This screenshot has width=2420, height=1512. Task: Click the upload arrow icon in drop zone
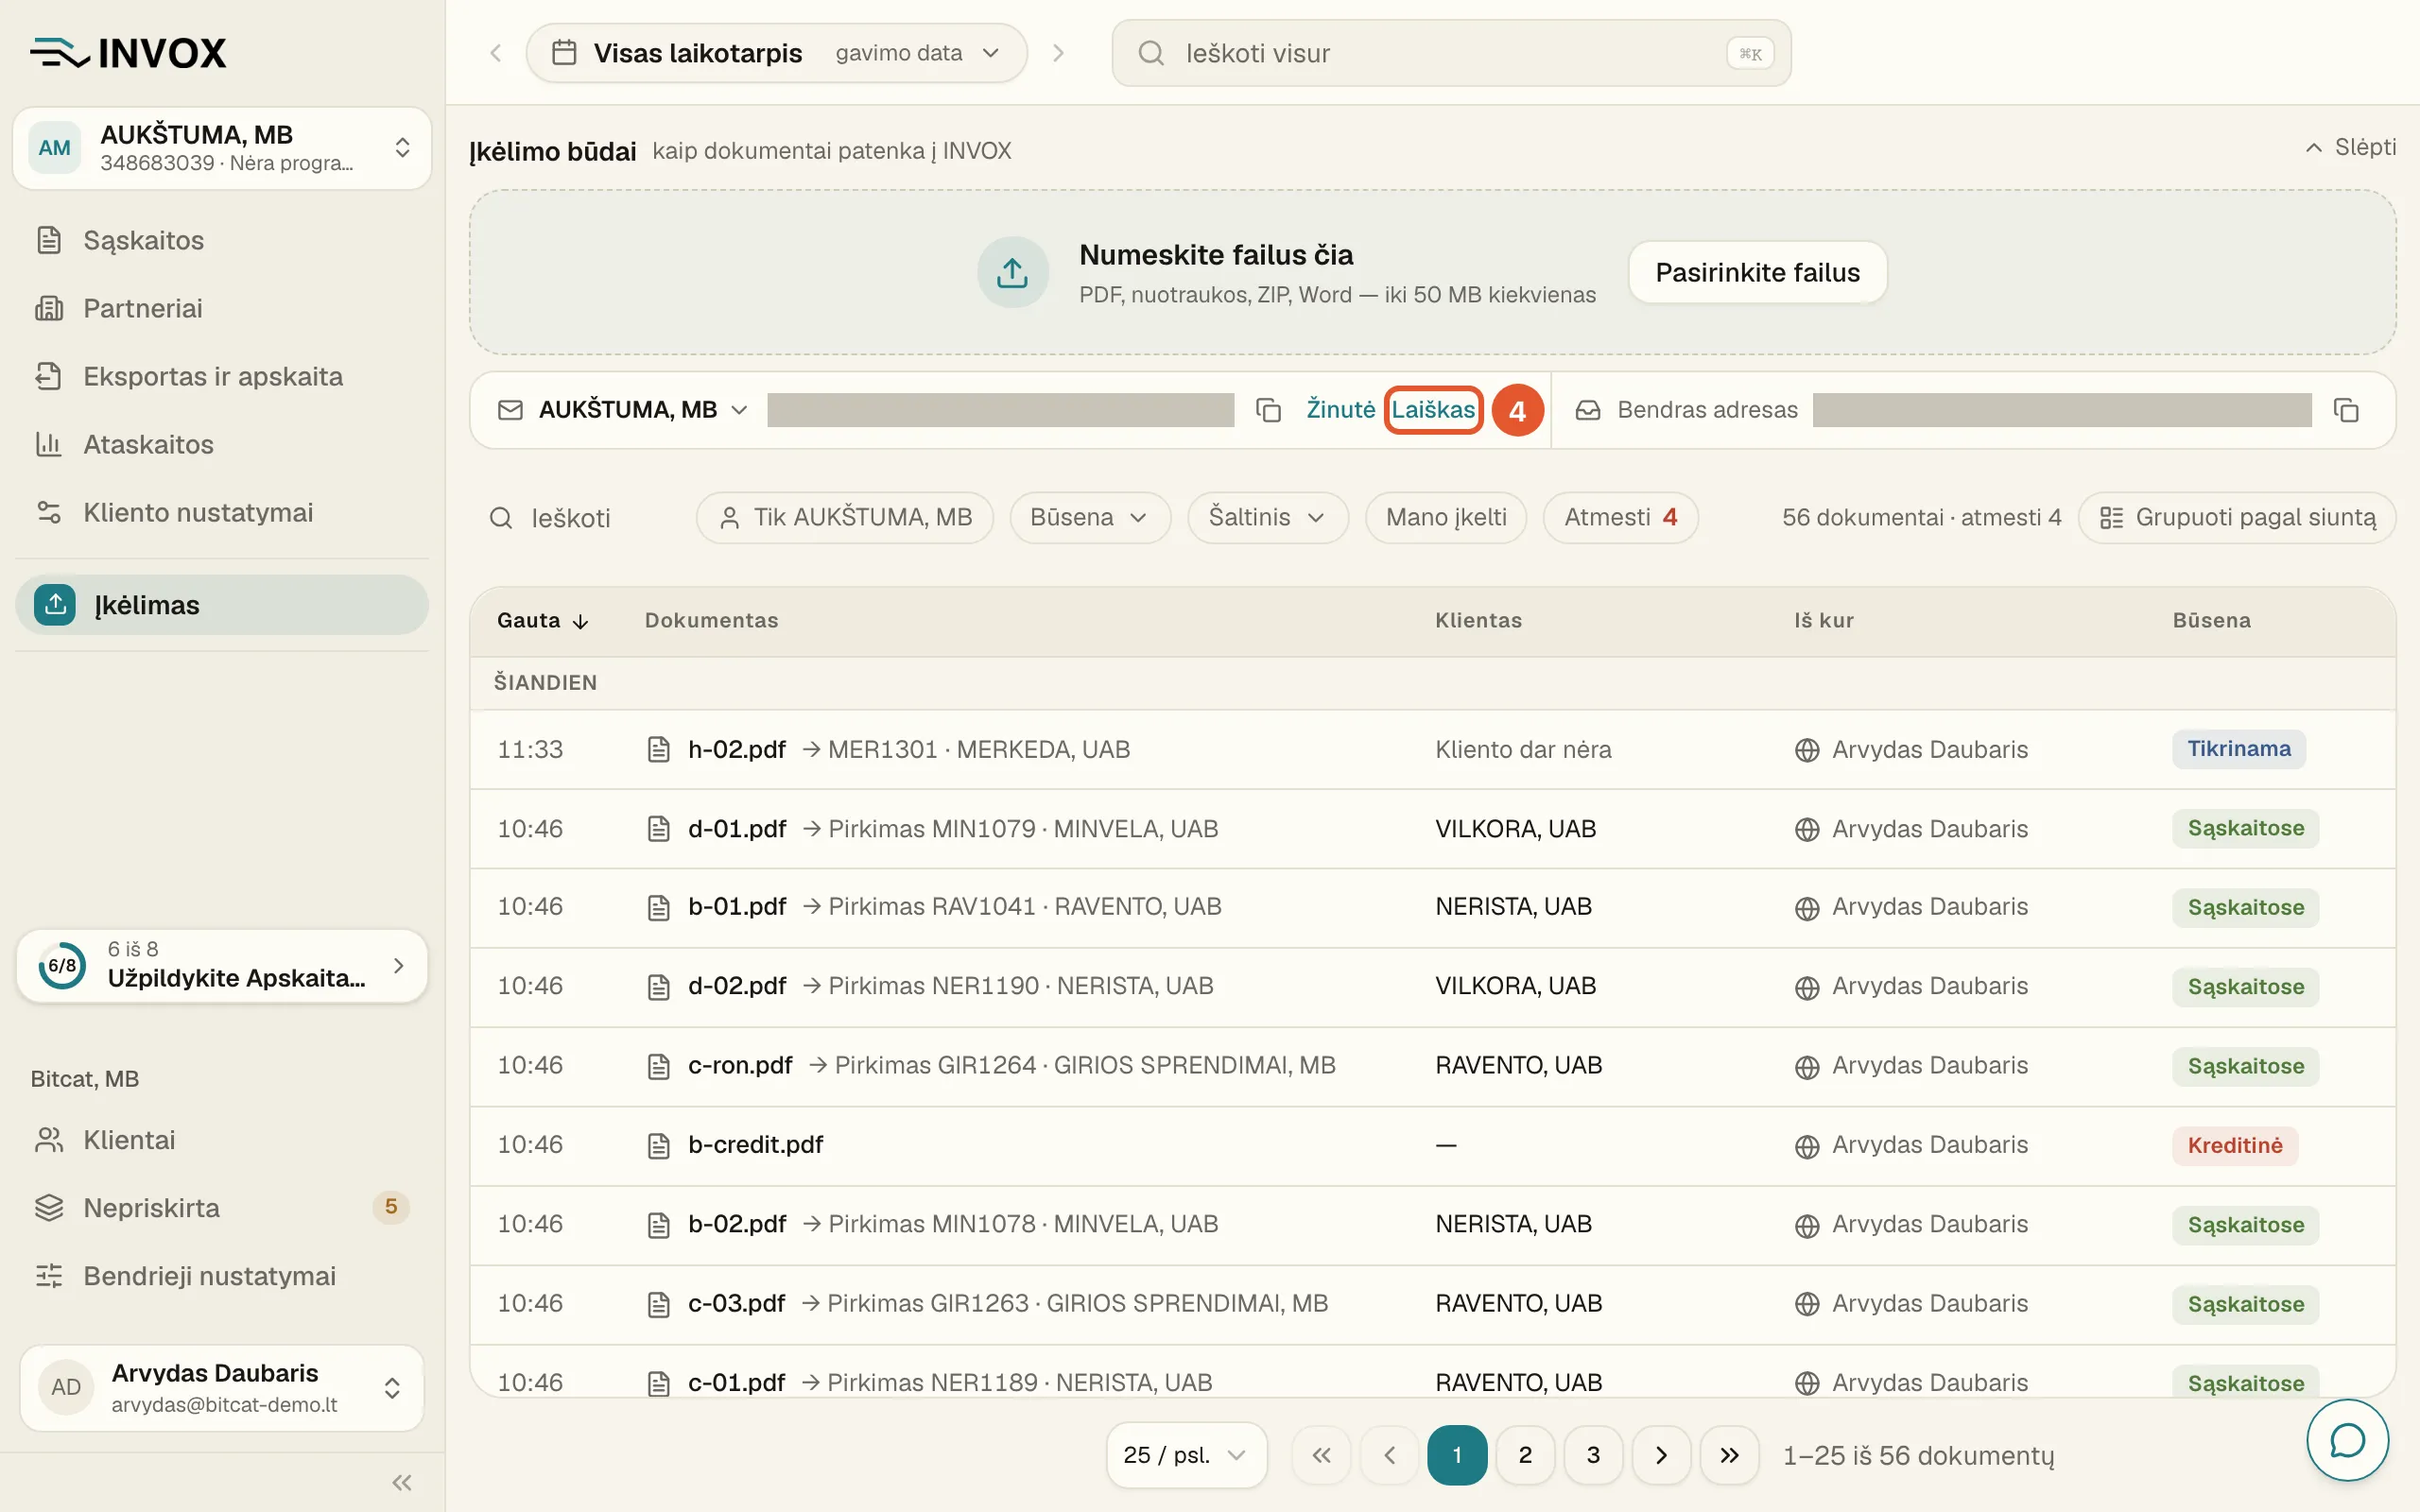tap(1012, 272)
